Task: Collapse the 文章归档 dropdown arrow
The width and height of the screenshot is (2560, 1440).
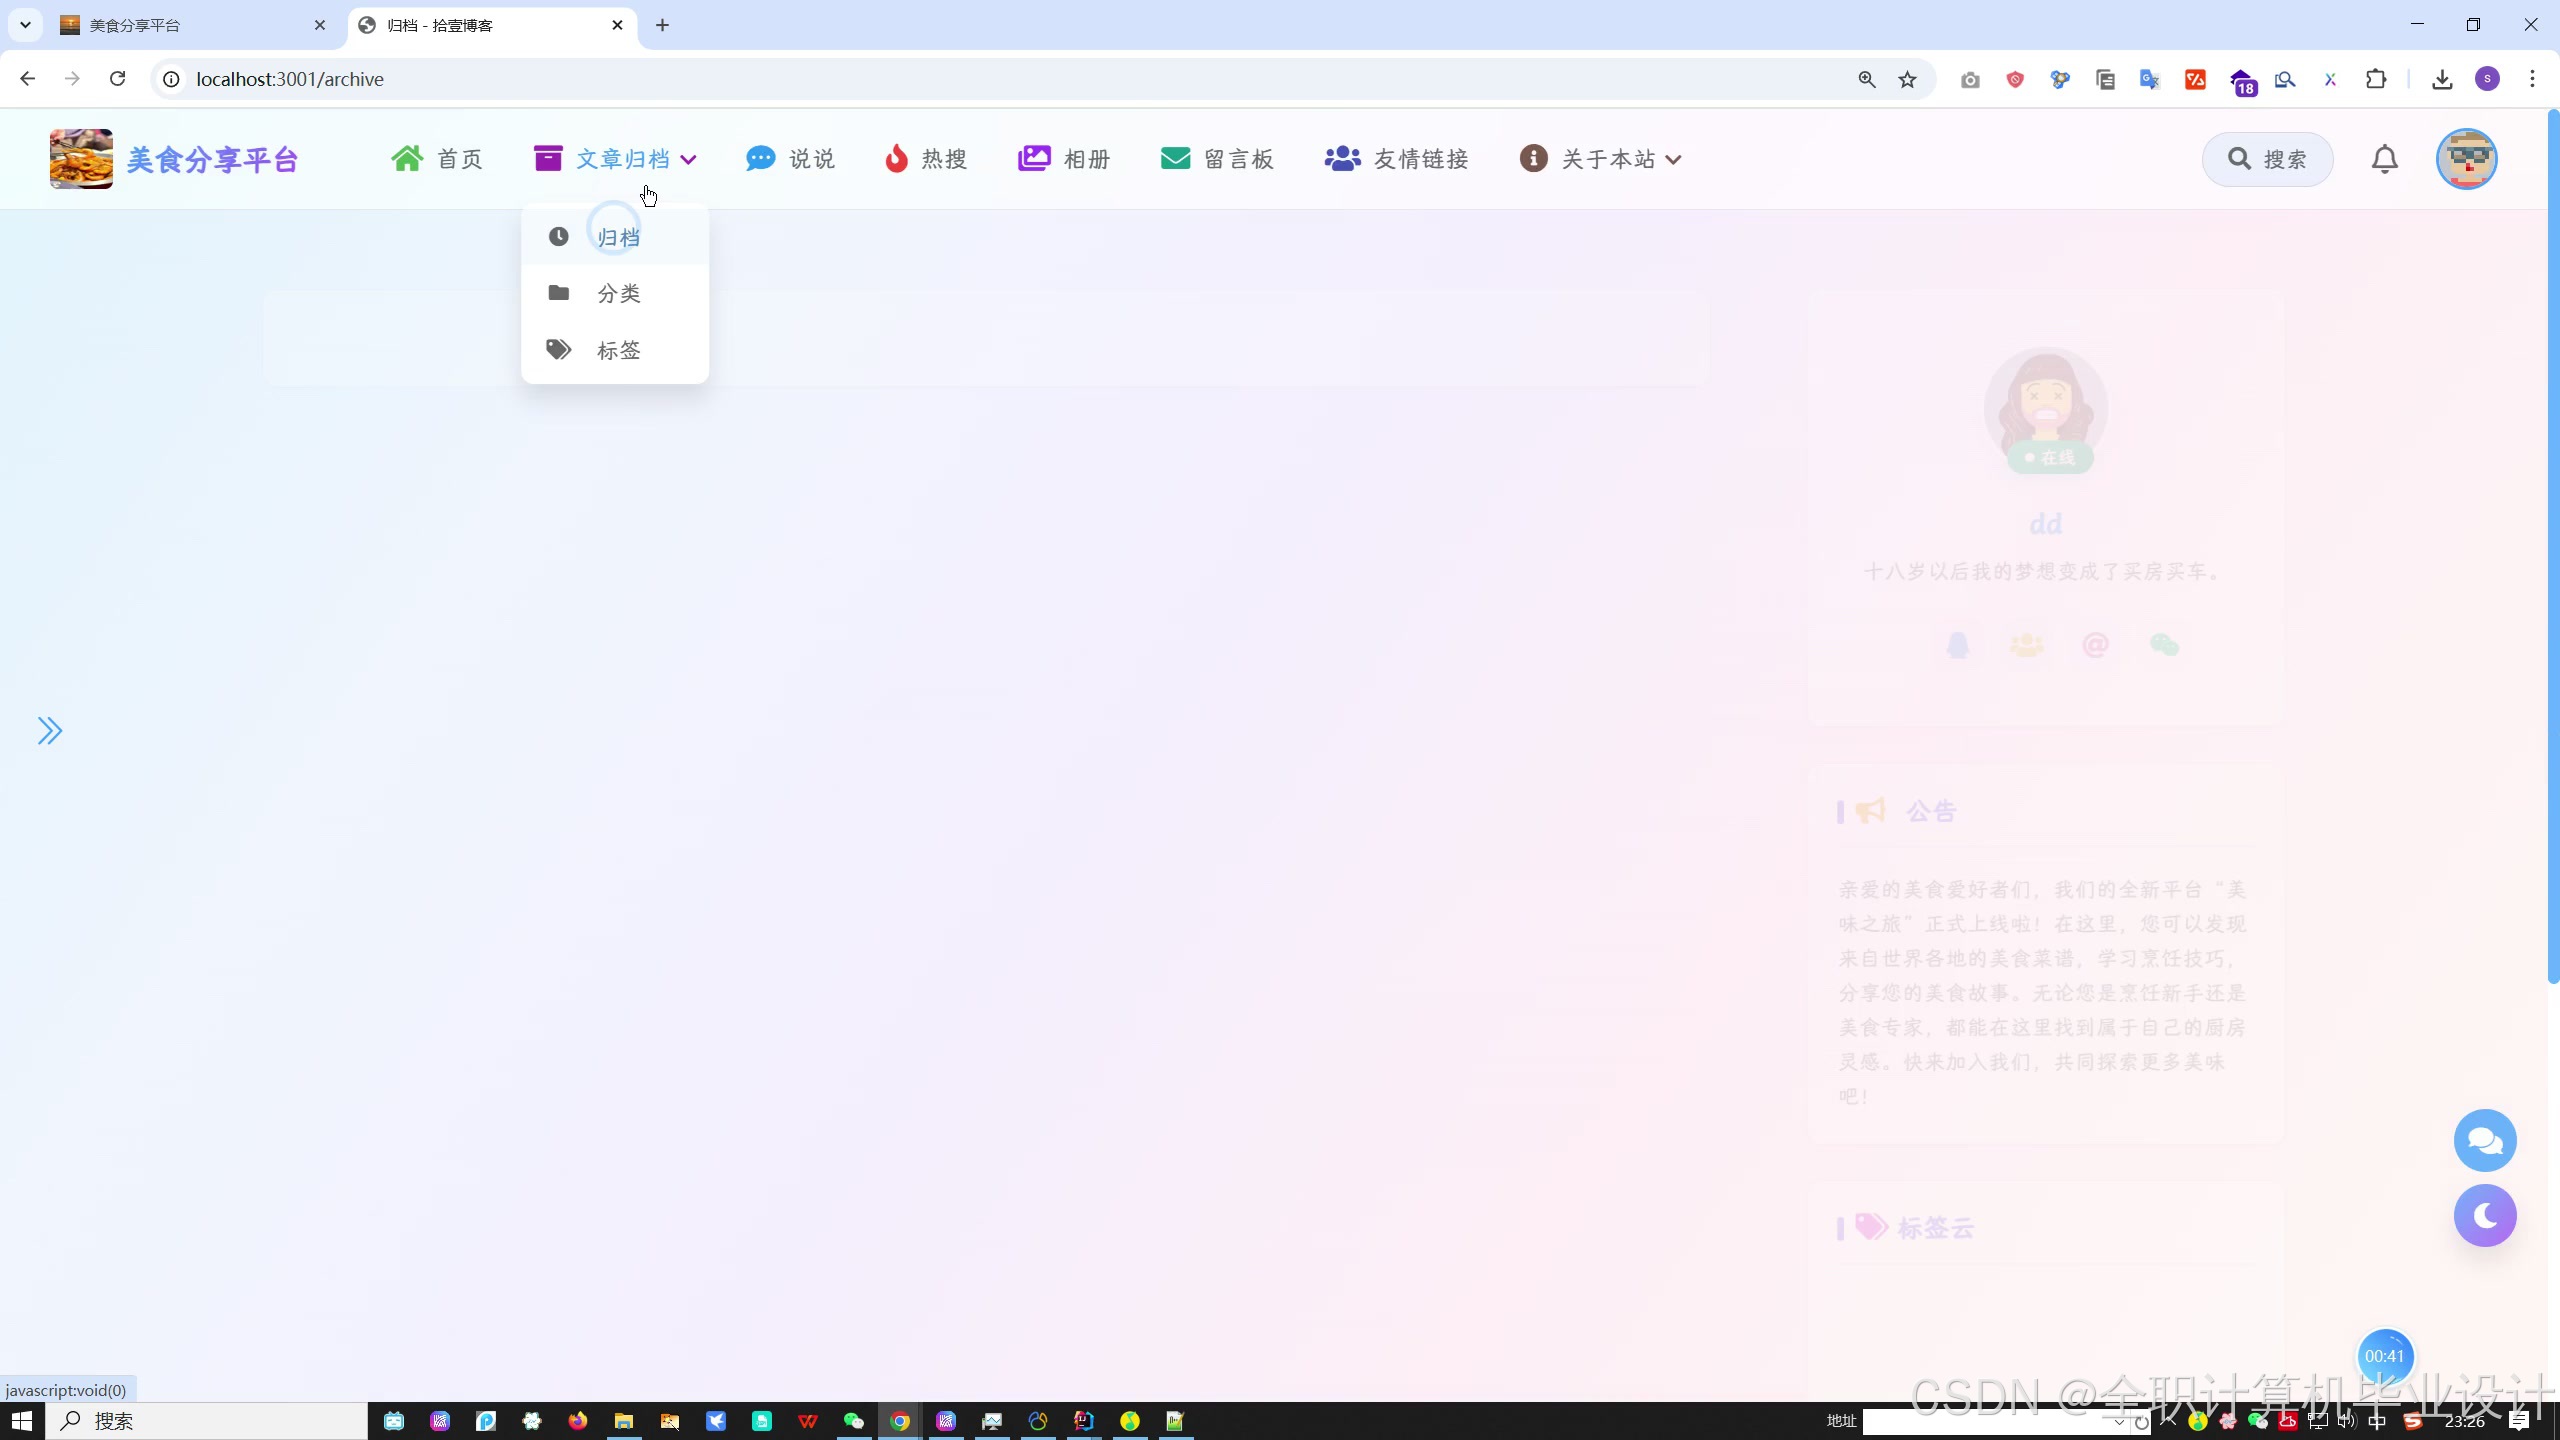Action: [688, 160]
